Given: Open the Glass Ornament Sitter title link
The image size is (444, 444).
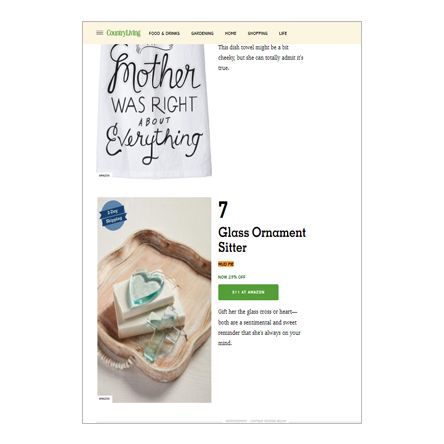Looking at the screenshot, I should (x=262, y=240).
